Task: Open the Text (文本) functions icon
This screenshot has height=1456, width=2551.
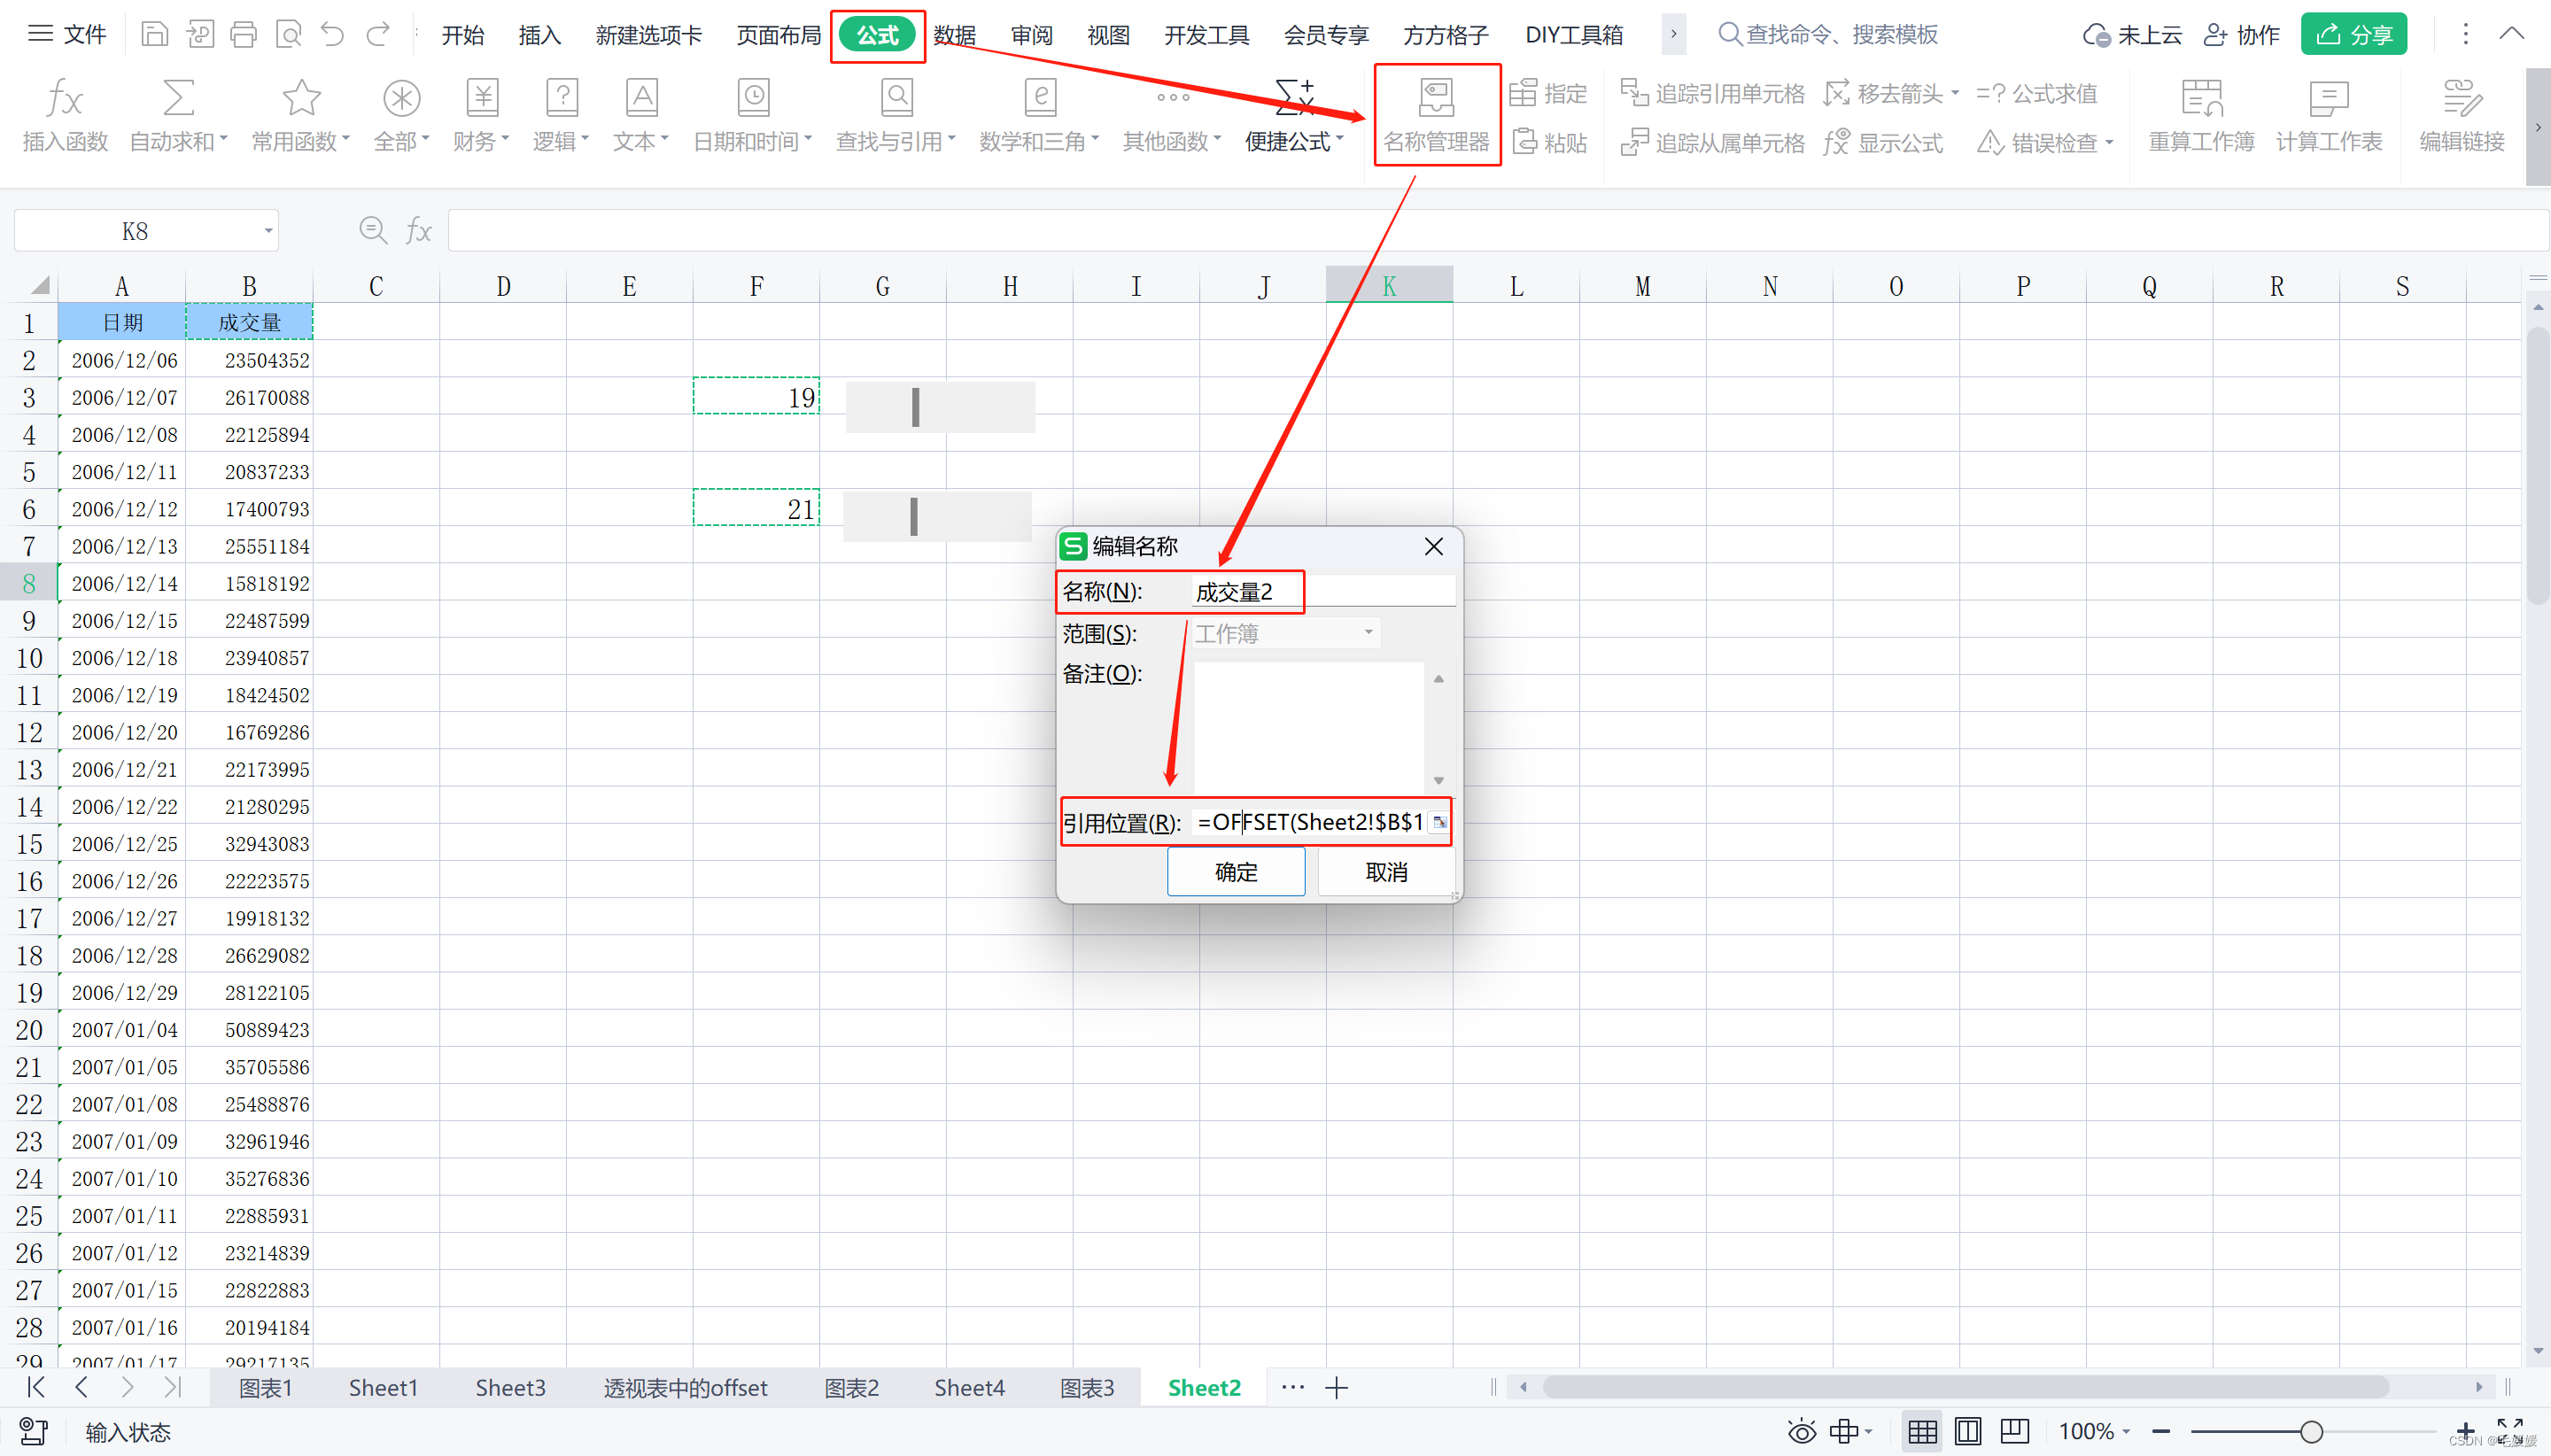Action: (x=641, y=116)
